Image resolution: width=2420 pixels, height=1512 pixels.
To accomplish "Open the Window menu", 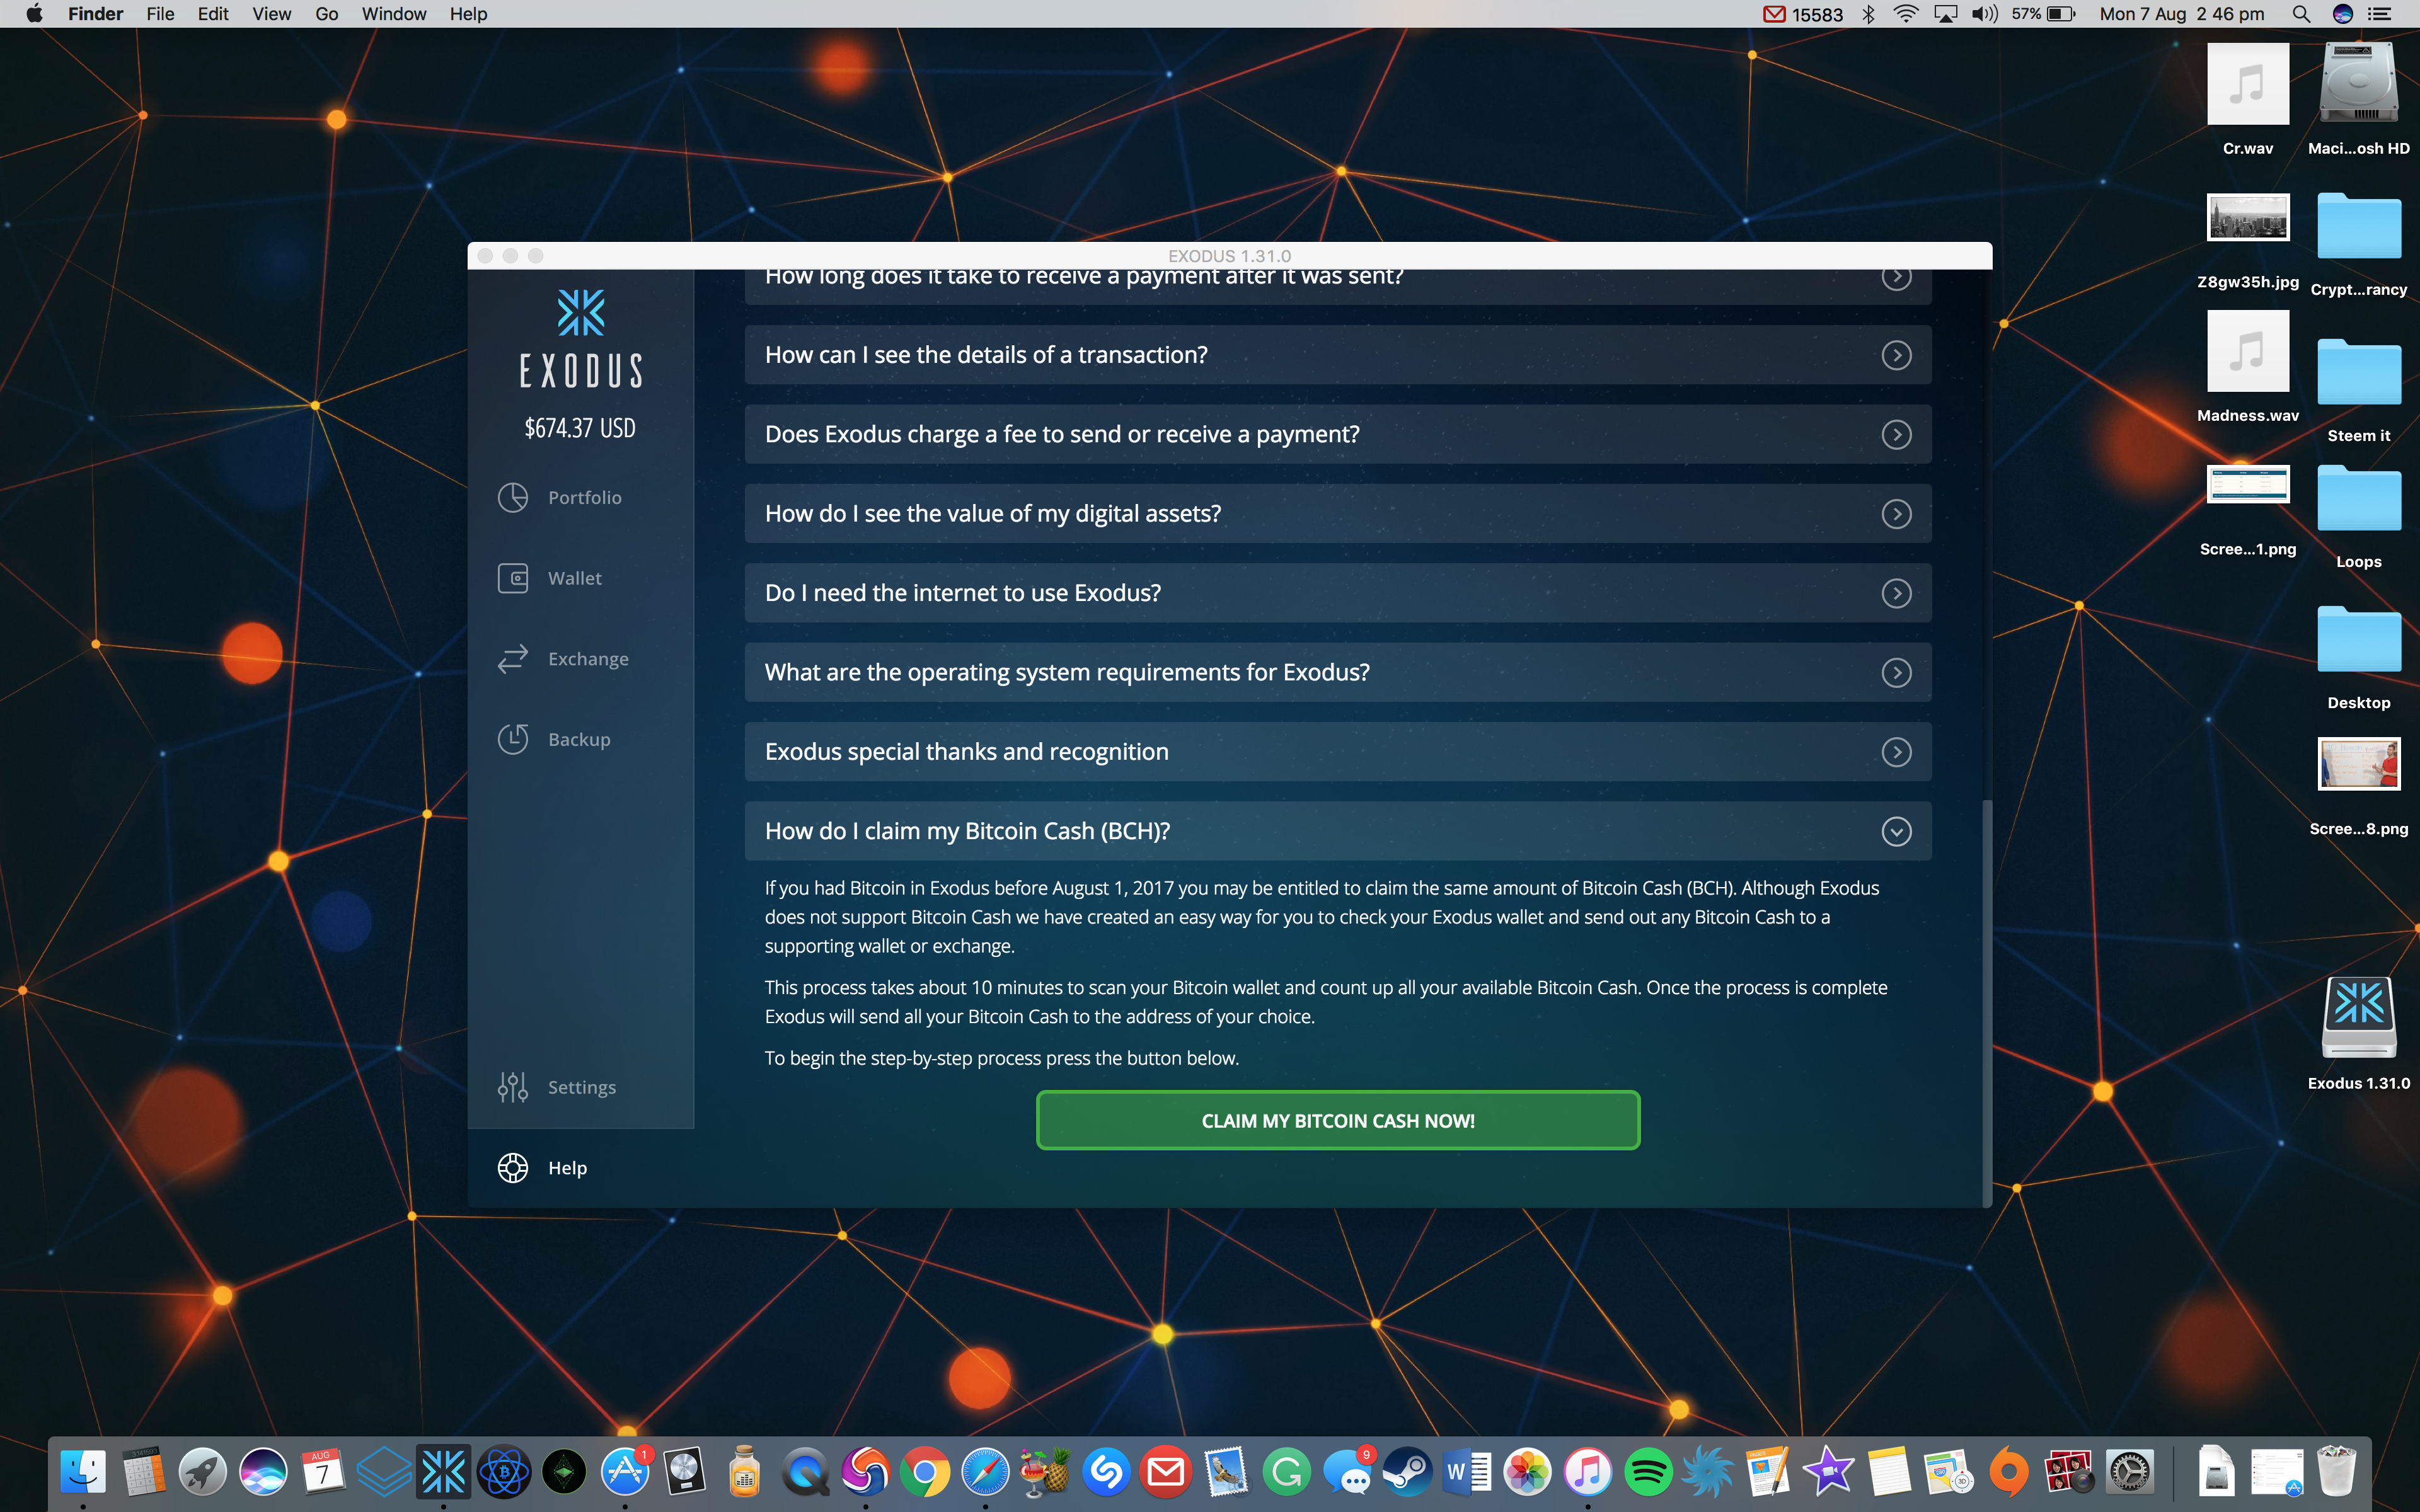I will [x=394, y=14].
